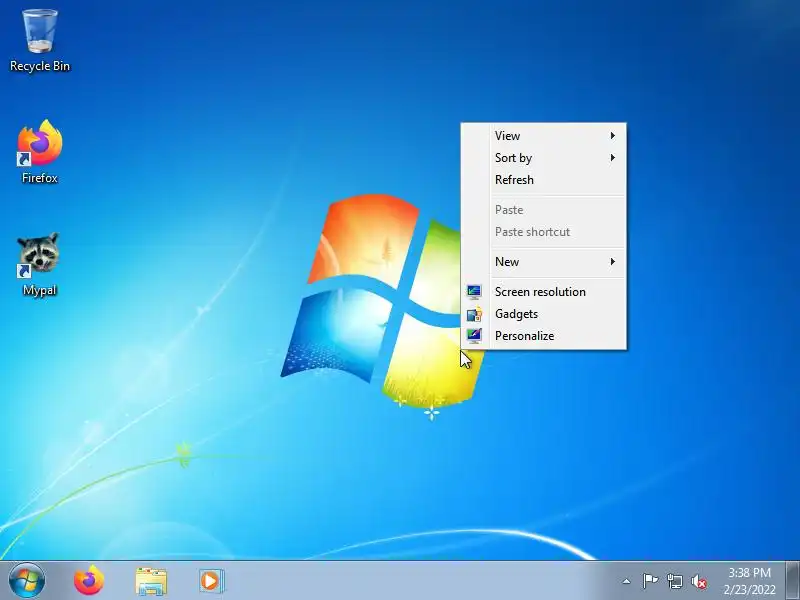Choose Refresh in the context menu
This screenshot has width=800, height=600.
point(543,180)
